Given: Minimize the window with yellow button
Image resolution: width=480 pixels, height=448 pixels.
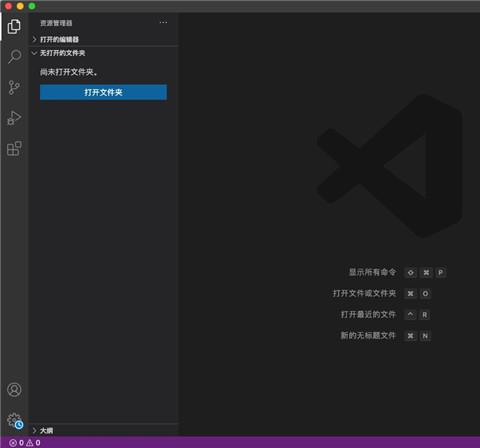Looking at the screenshot, I should click(x=20, y=6).
